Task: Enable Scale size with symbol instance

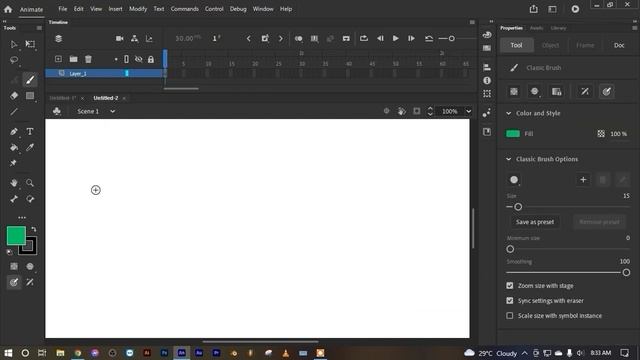Action: tap(510, 316)
